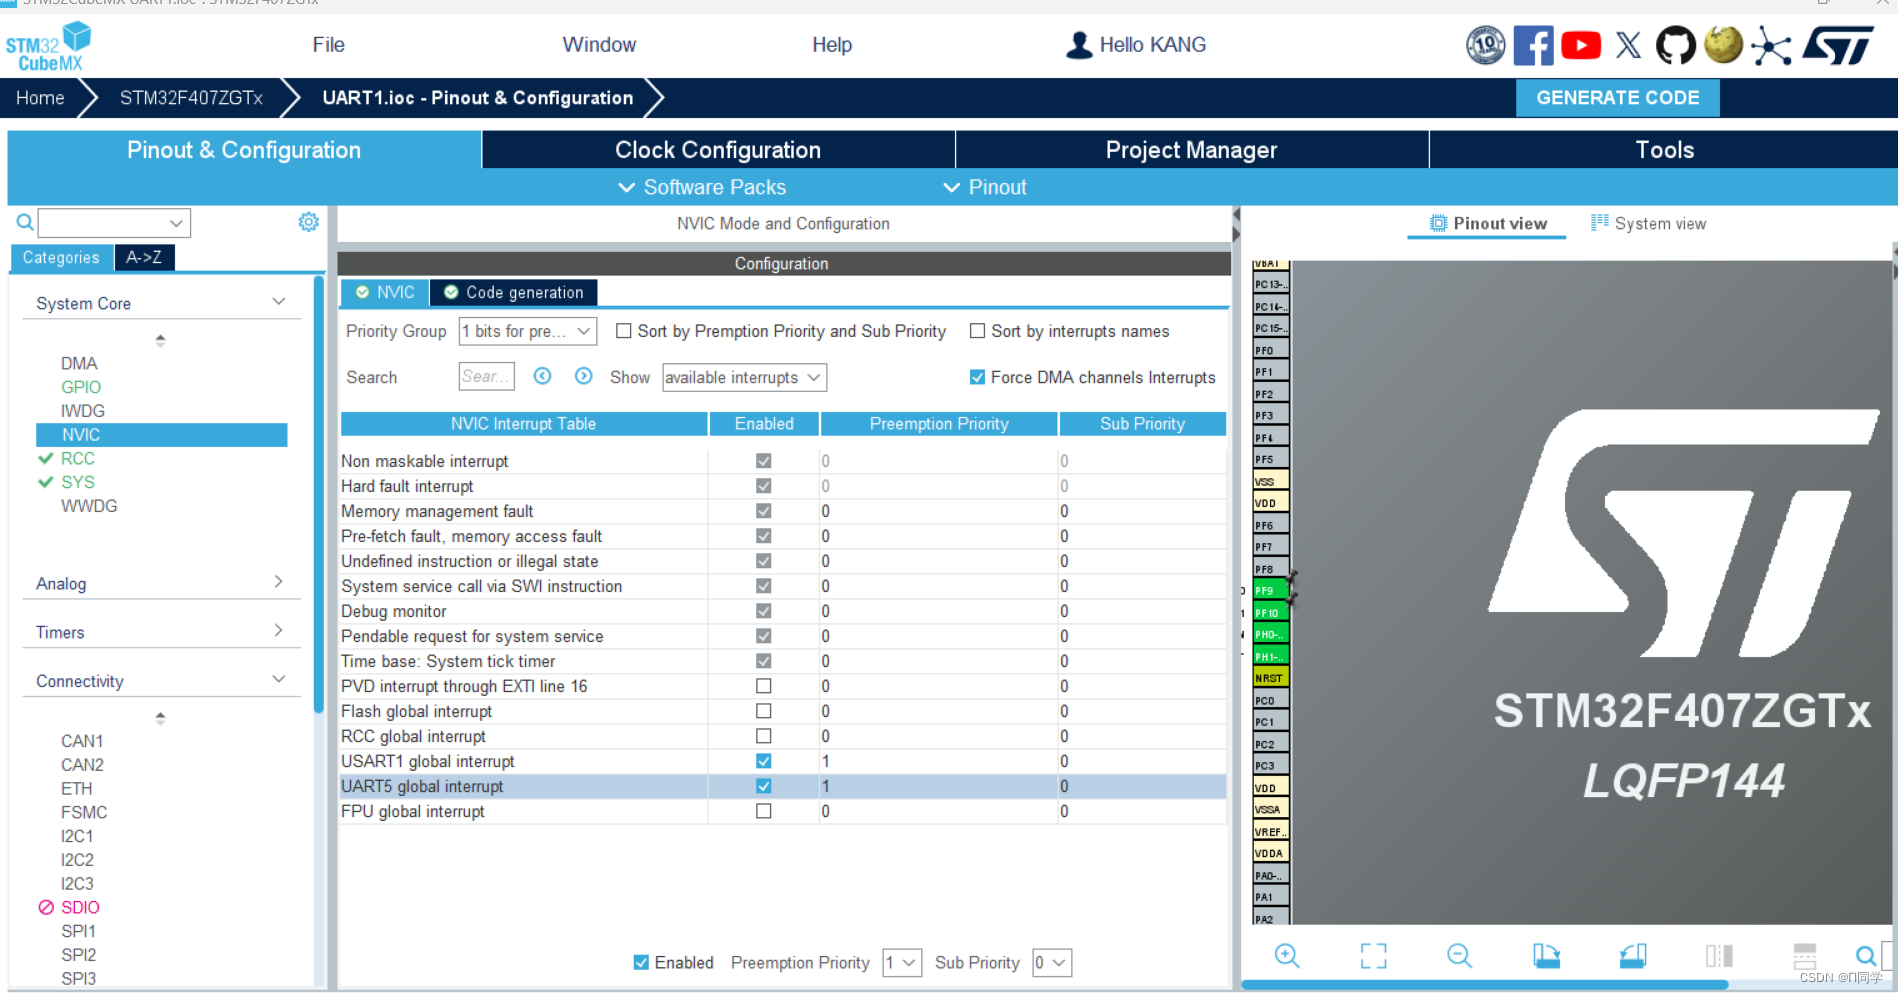Open the YouTube icon link
This screenshot has width=1898, height=993.
(x=1581, y=45)
